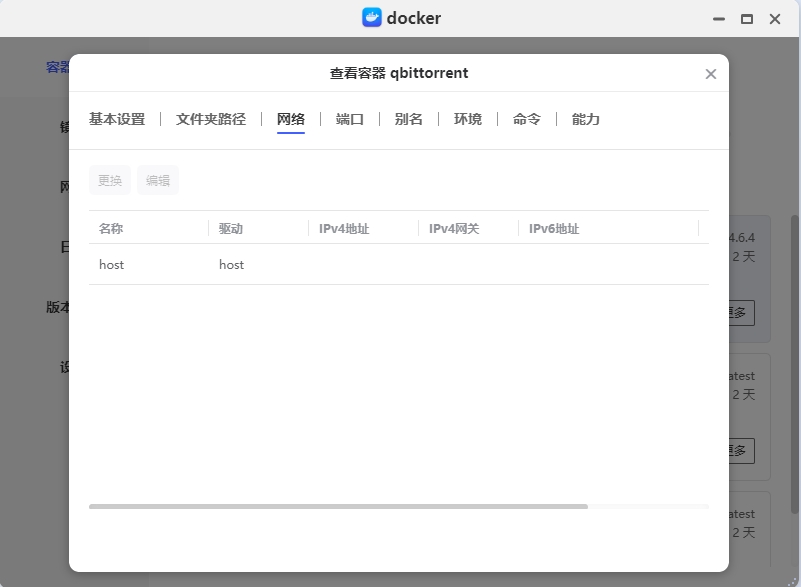Click the horizontal scrollbar in network table
The image size is (801, 587).
pos(338,506)
